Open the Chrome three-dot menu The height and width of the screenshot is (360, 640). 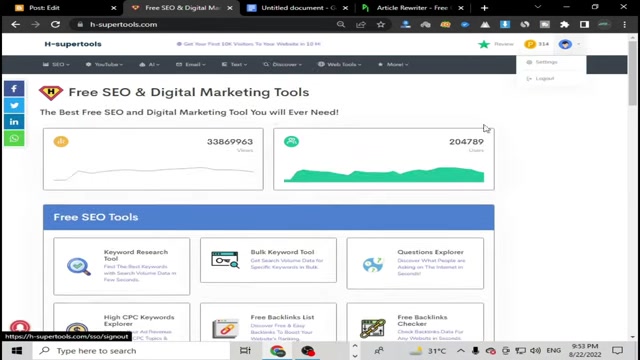click(624, 24)
